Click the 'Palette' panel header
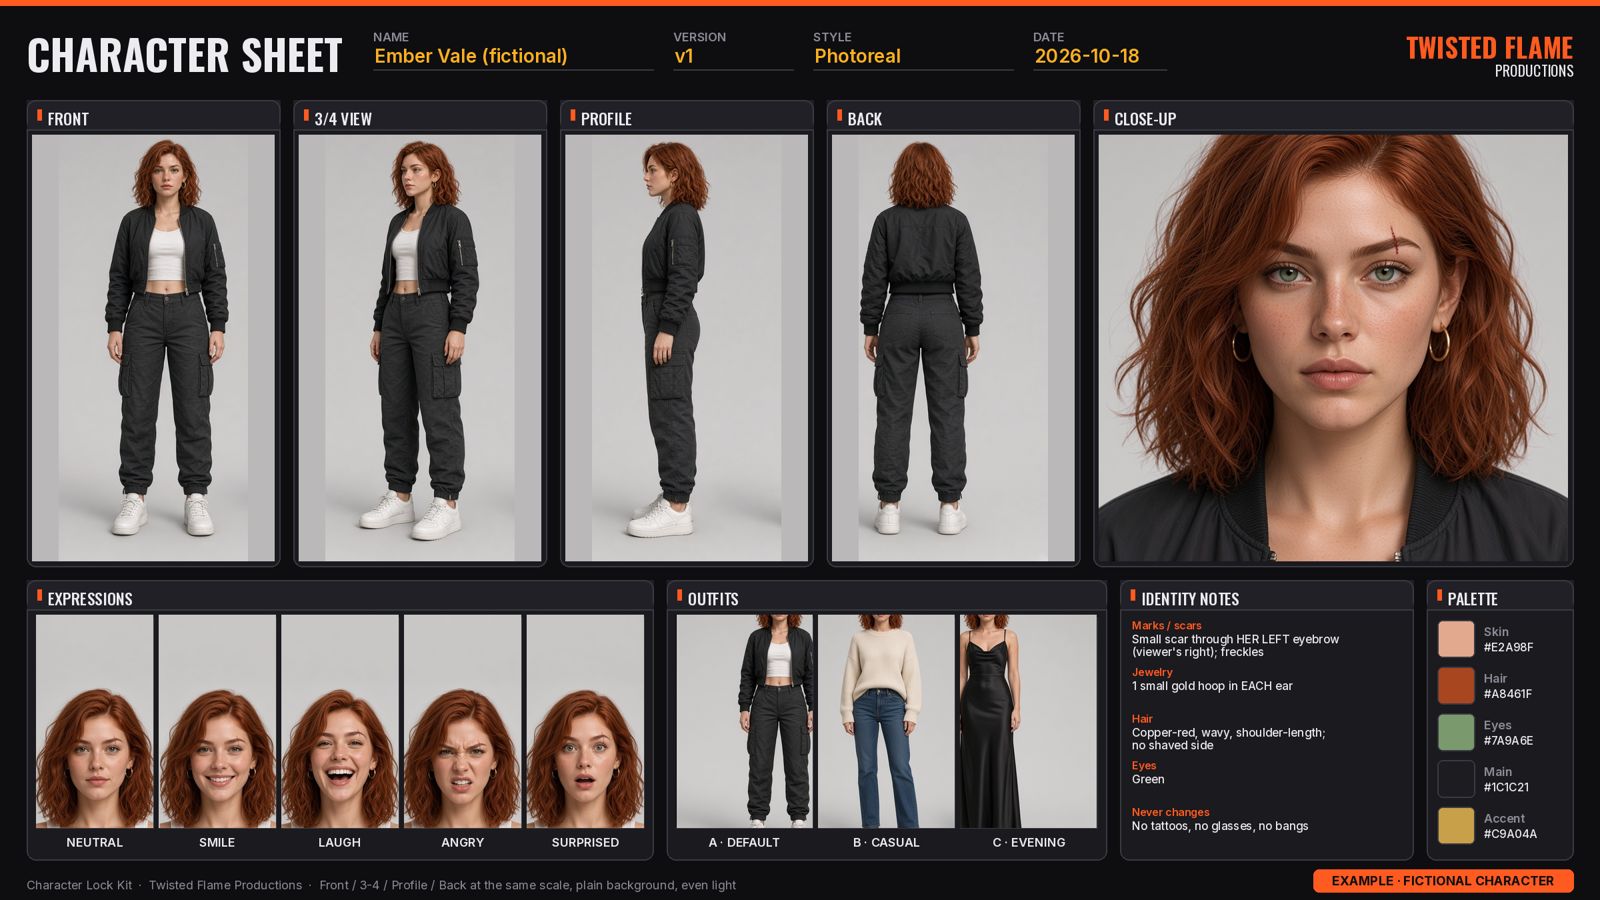 coord(1500,598)
